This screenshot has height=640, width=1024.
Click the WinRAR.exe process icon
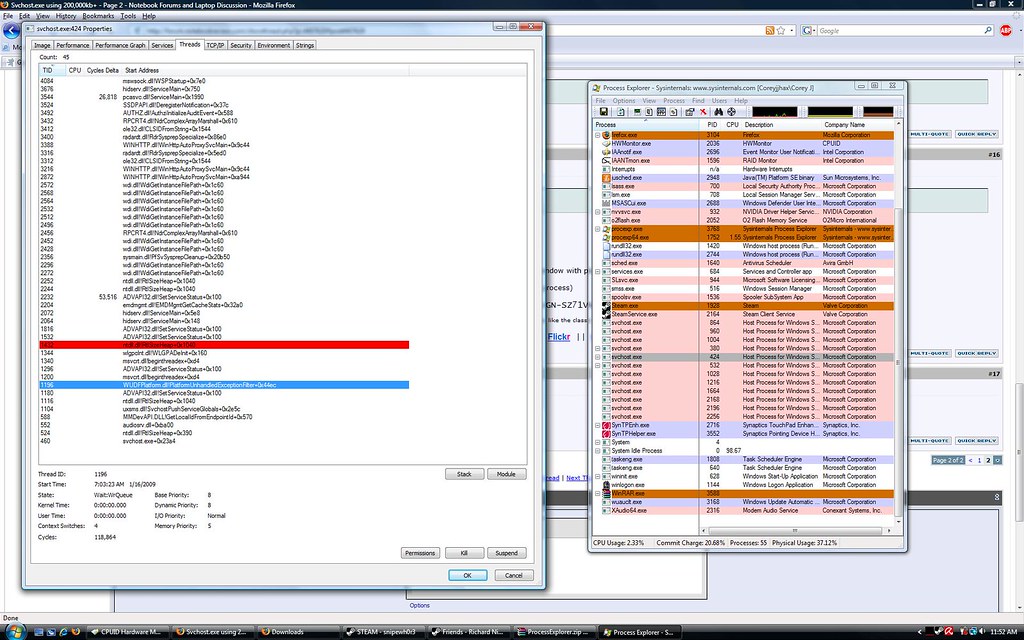[x=607, y=494]
